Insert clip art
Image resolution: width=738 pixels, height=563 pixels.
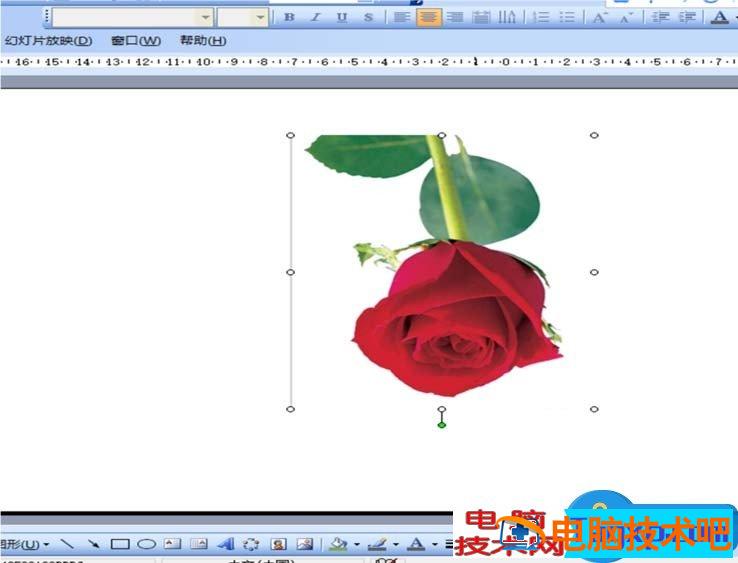(x=278, y=545)
